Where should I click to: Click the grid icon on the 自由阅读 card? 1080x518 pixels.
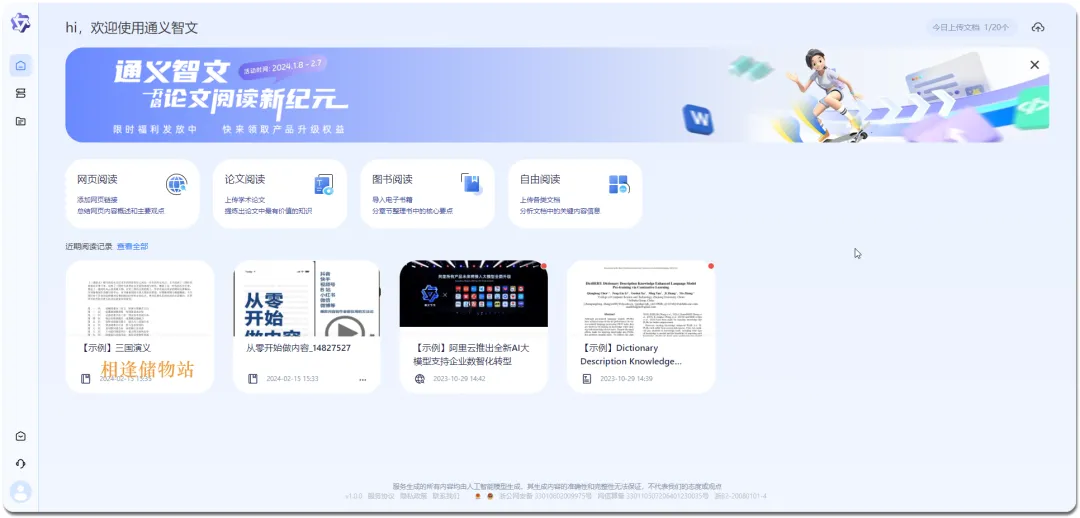[619, 184]
